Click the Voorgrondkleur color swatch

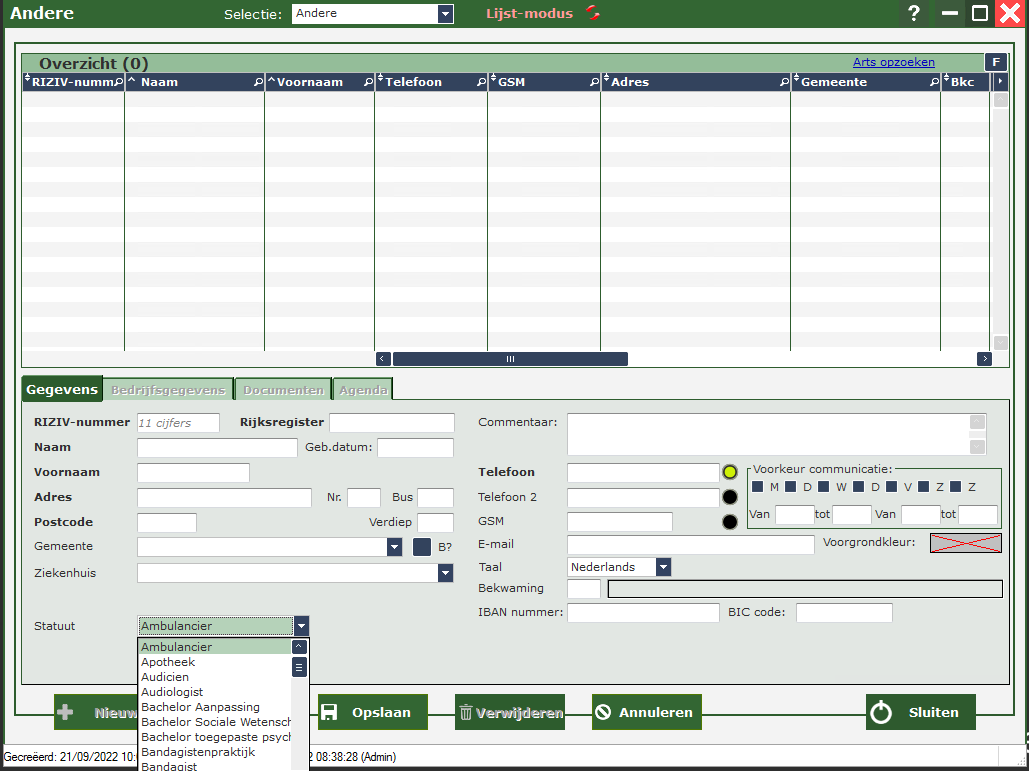(x=965, y=543)
